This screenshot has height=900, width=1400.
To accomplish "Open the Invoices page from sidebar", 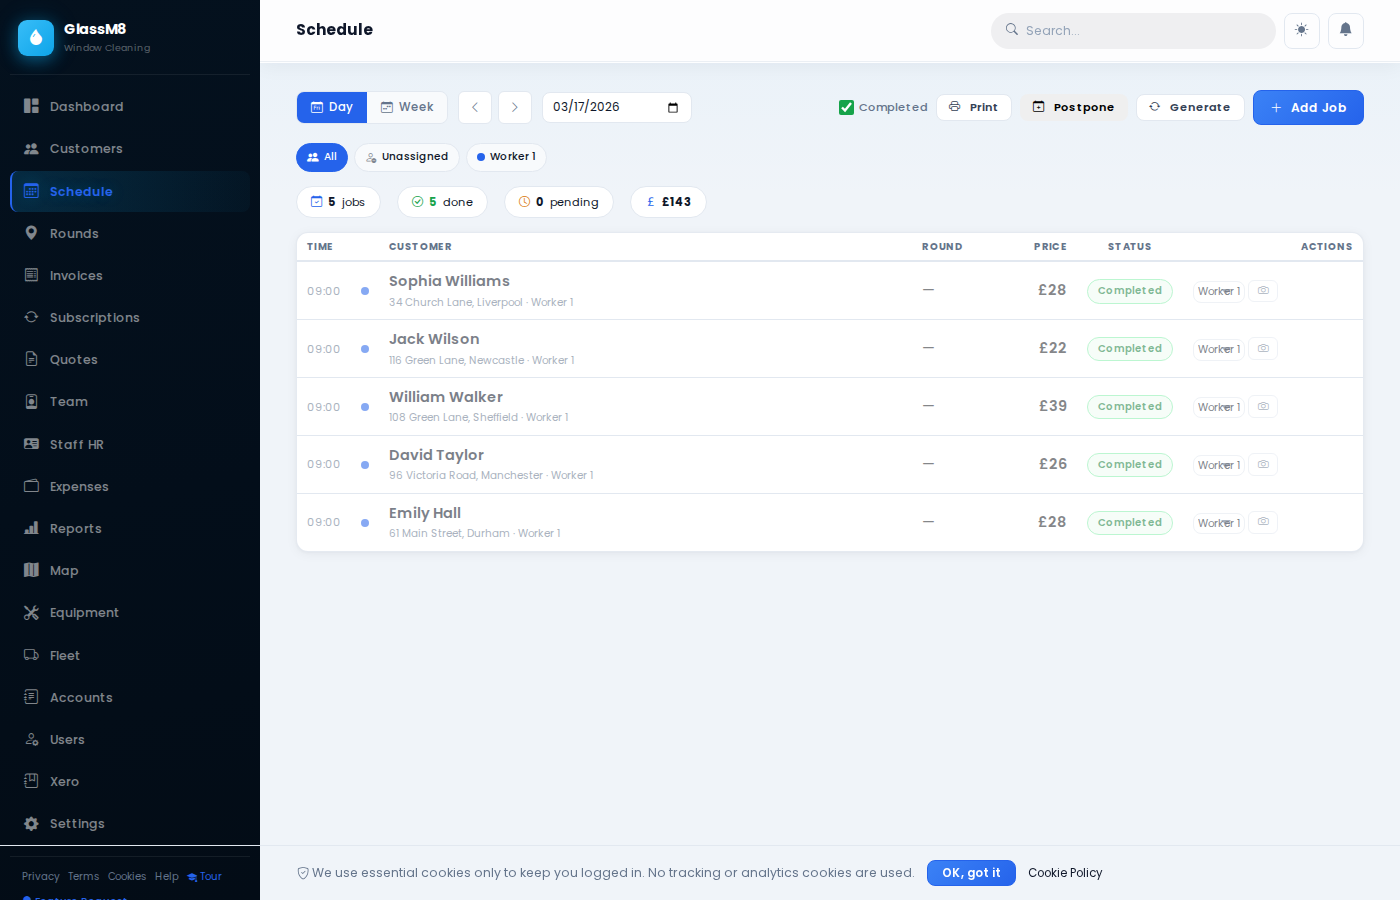I will 75,275.
